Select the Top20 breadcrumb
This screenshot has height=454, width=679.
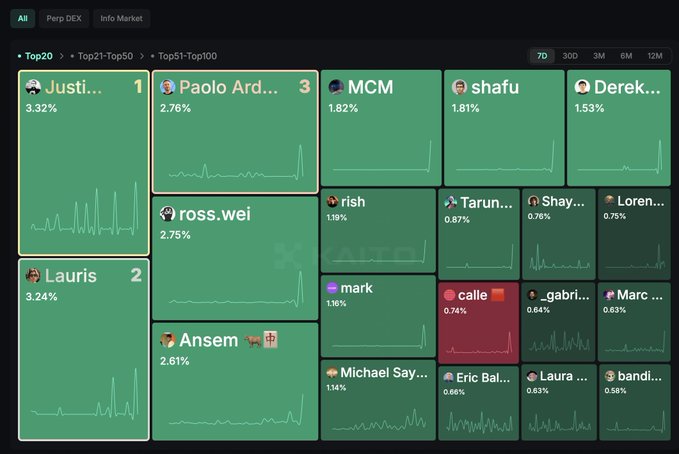[x=39, y=56]
